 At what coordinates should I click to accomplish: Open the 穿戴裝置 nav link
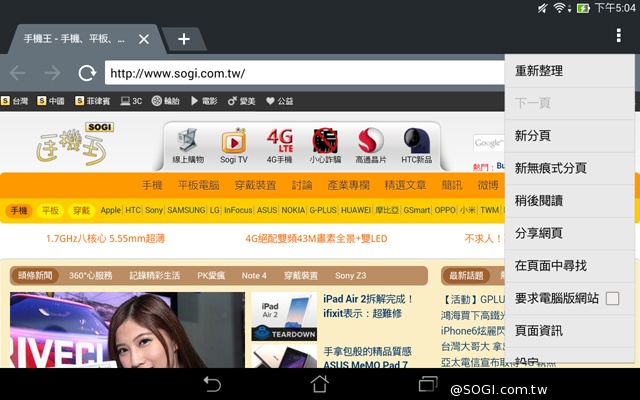[255, 185]
